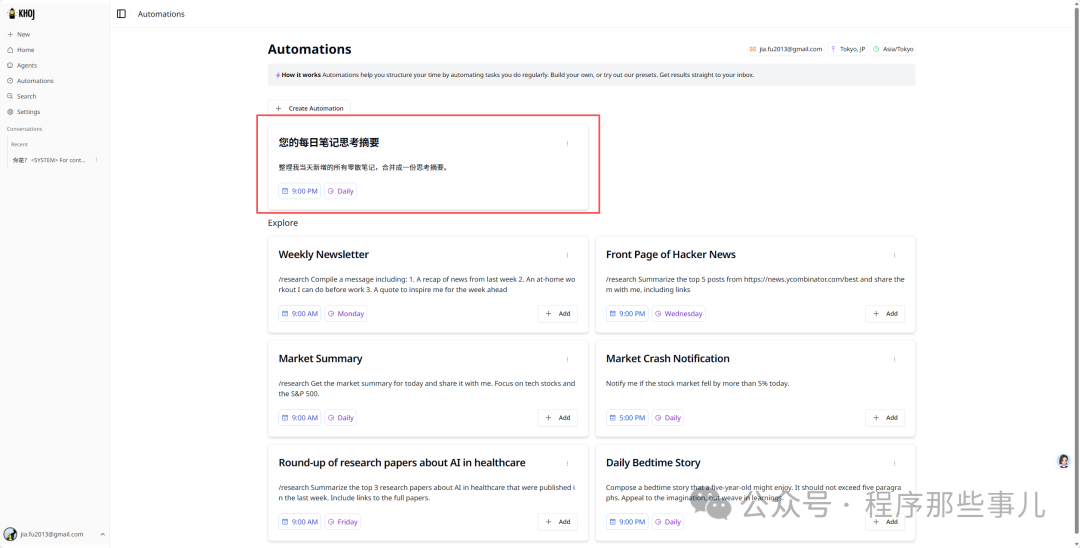Screen dimensions: 1080x548
Task: Click Daily badge on 您的每日笔记思考摘要
Action: (340, 191)
